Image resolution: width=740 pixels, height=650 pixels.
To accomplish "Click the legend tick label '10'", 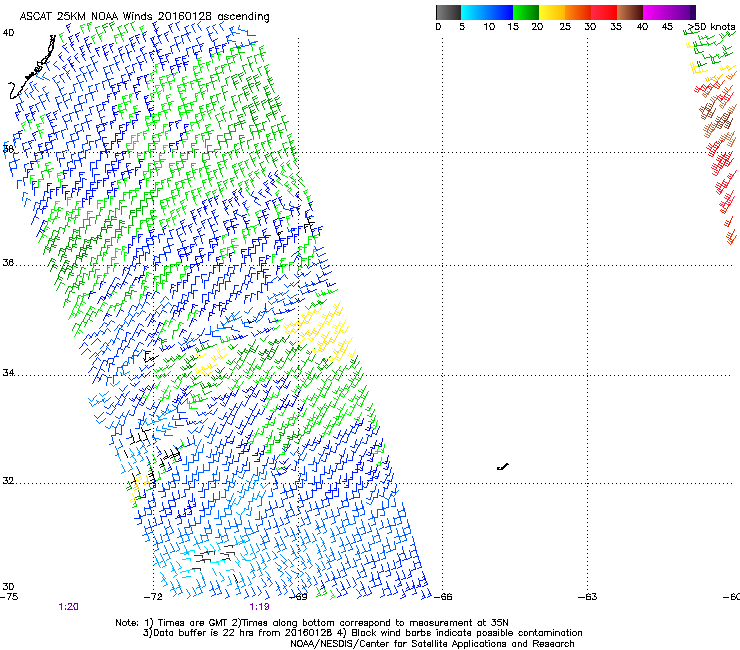I will pos(489,27).
